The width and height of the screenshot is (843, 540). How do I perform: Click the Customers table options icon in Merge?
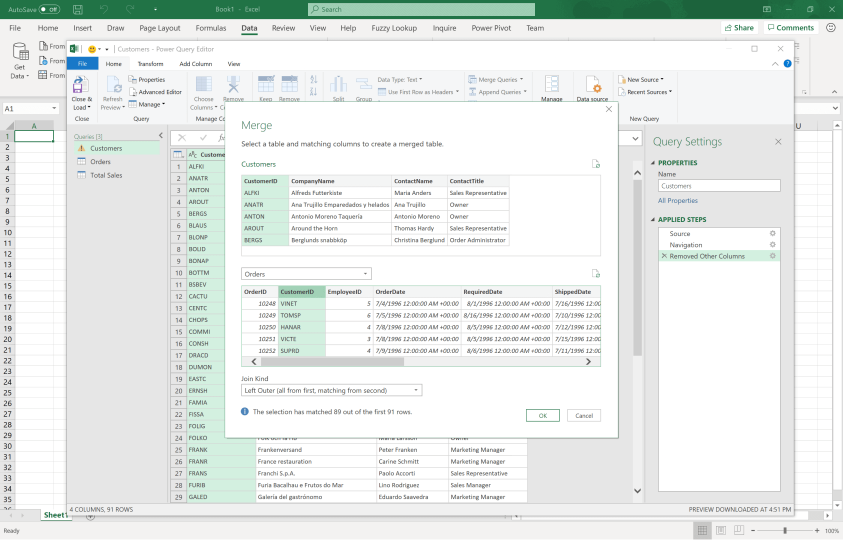[596, 164]
